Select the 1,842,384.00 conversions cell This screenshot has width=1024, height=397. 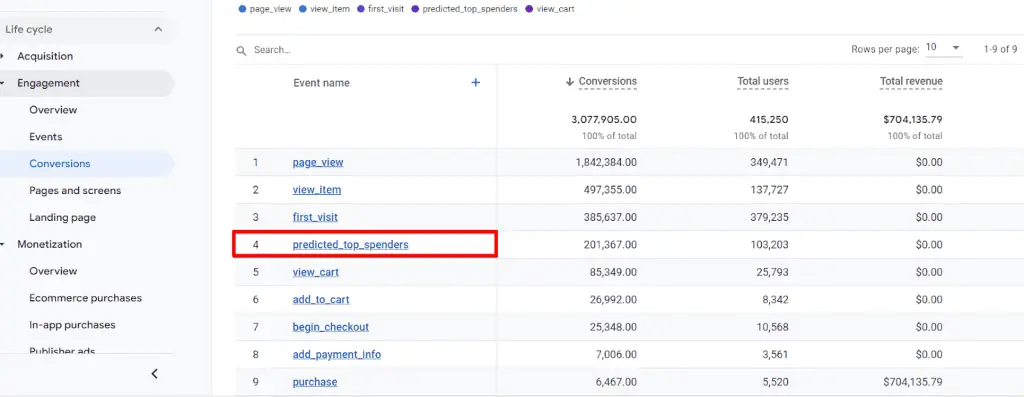click(x=606, y=163)
